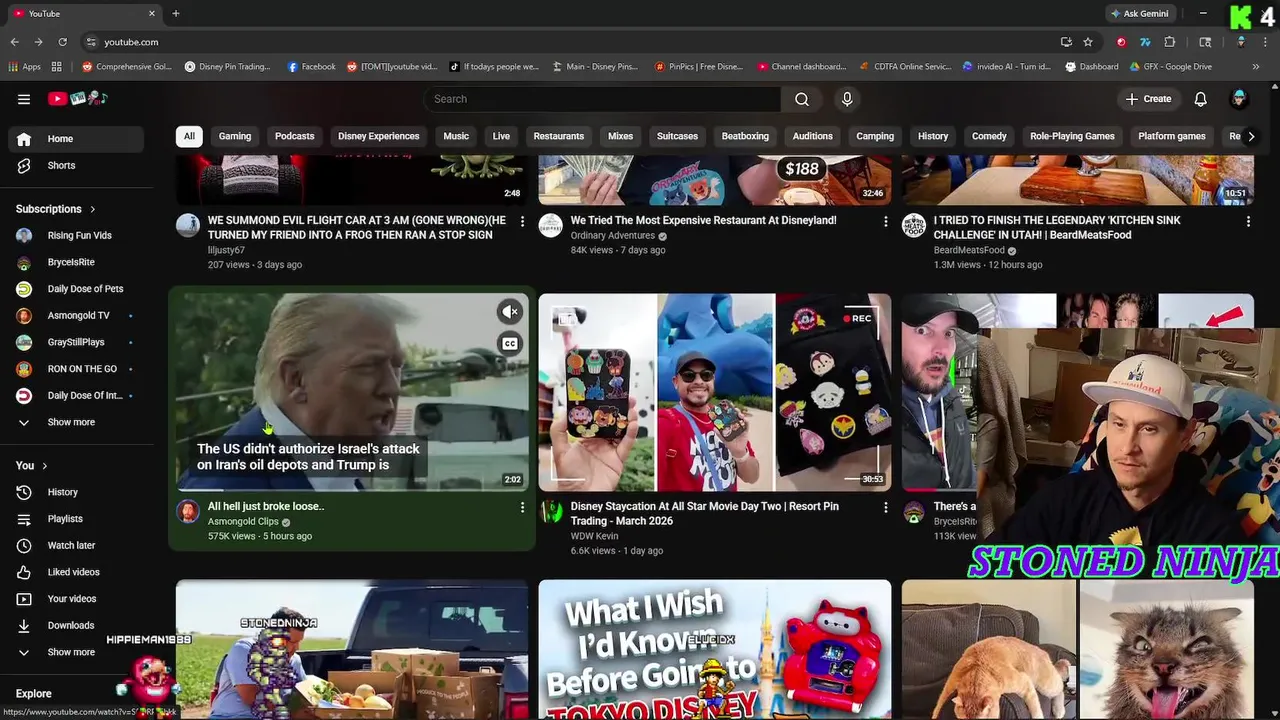Select the Role-Playing Games chip

1072,136
